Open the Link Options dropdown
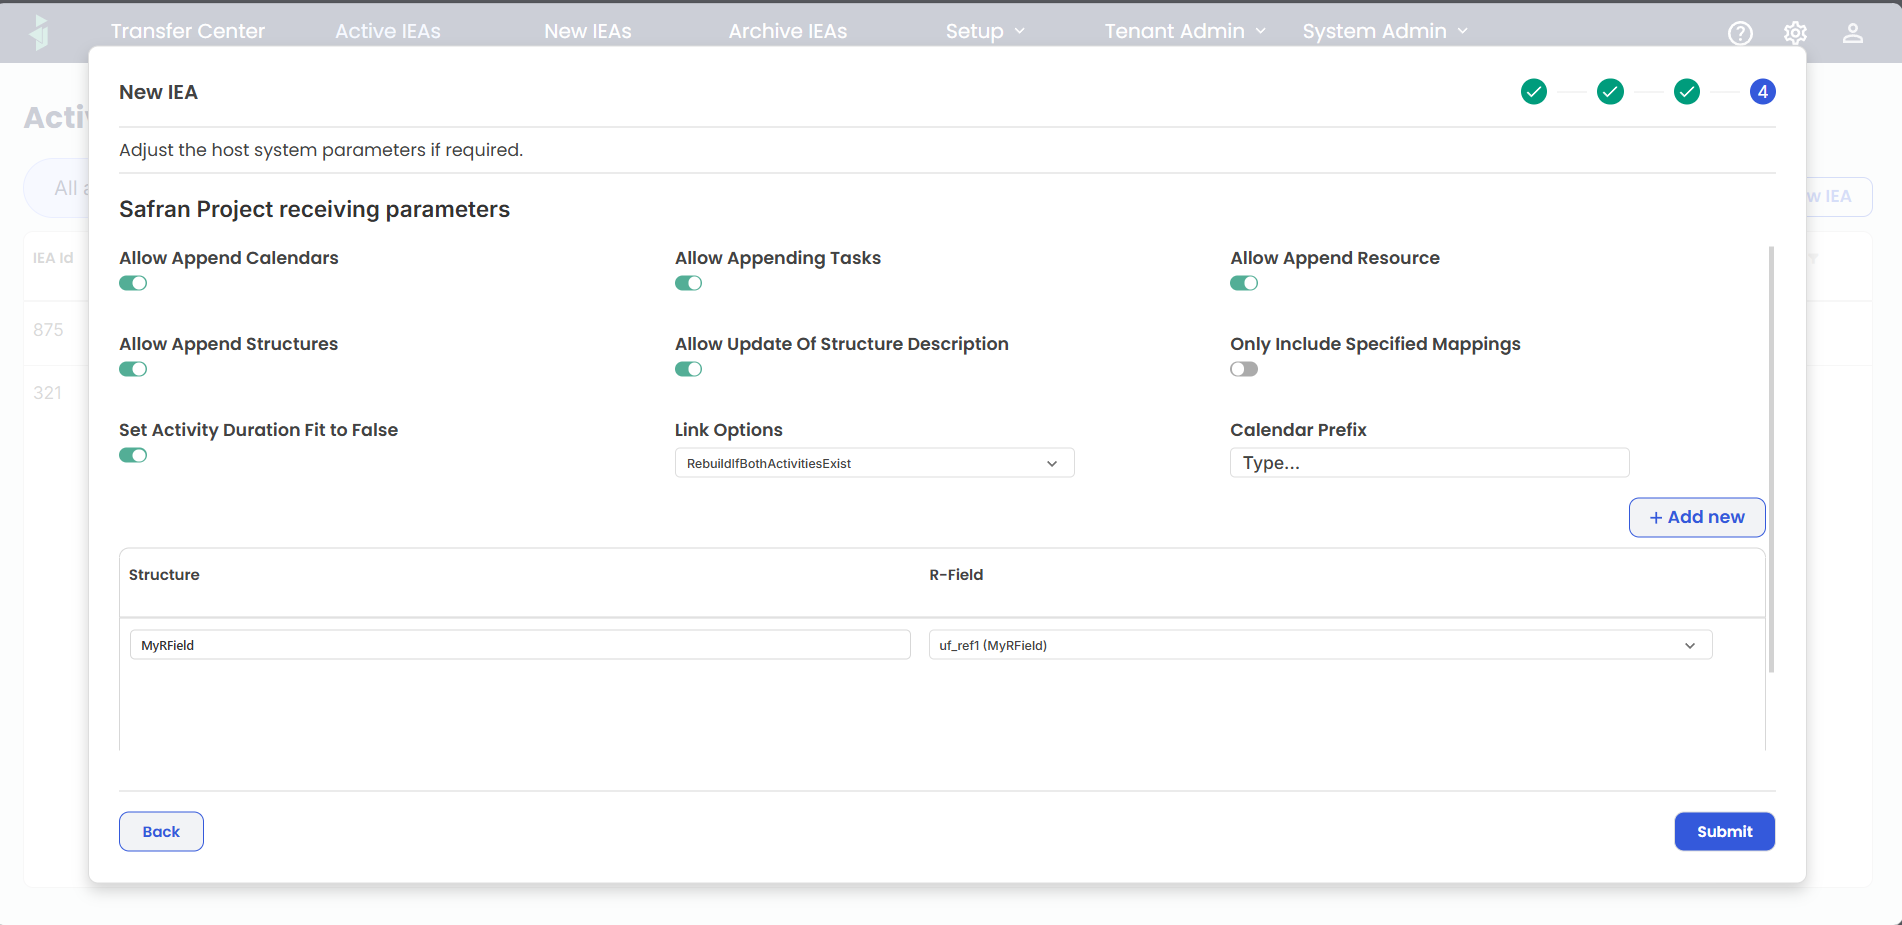Viewport: 1902px width, 925px height. 874,463
